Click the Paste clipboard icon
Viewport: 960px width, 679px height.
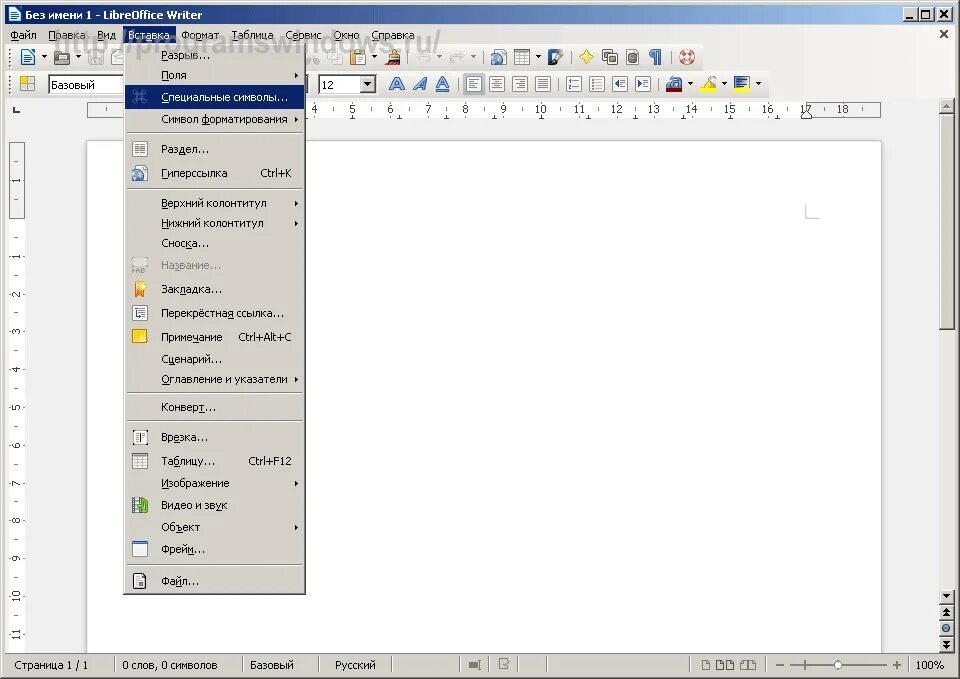point(358,58)
